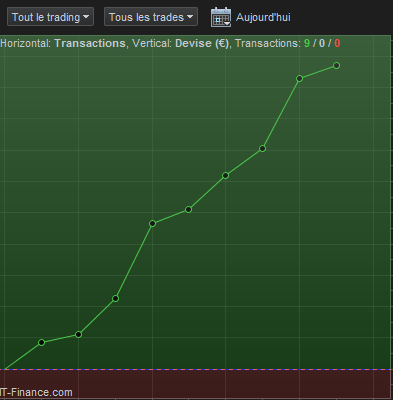Click the fourth data point on the curve

point(152,223)
